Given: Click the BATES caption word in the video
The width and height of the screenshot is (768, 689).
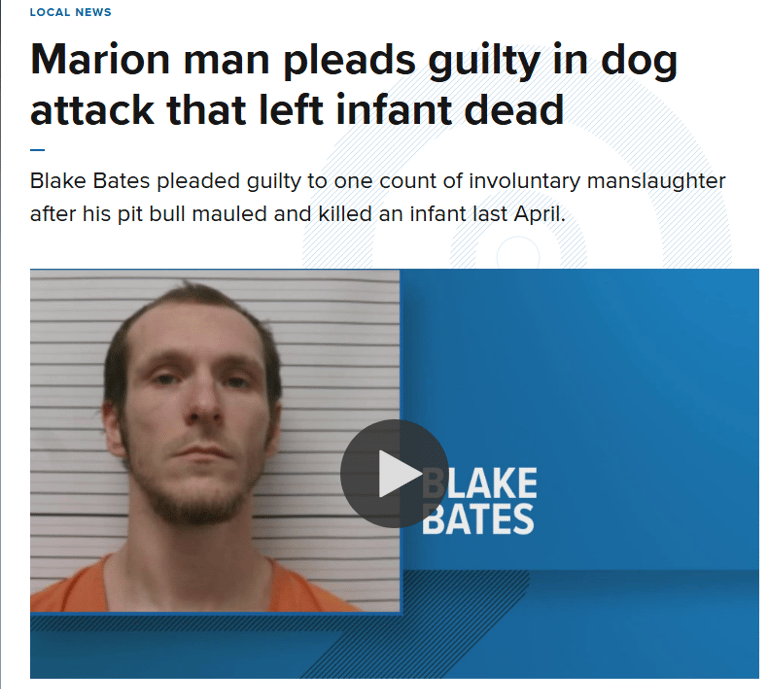Looking at the screenshot, I should (478, 519).
